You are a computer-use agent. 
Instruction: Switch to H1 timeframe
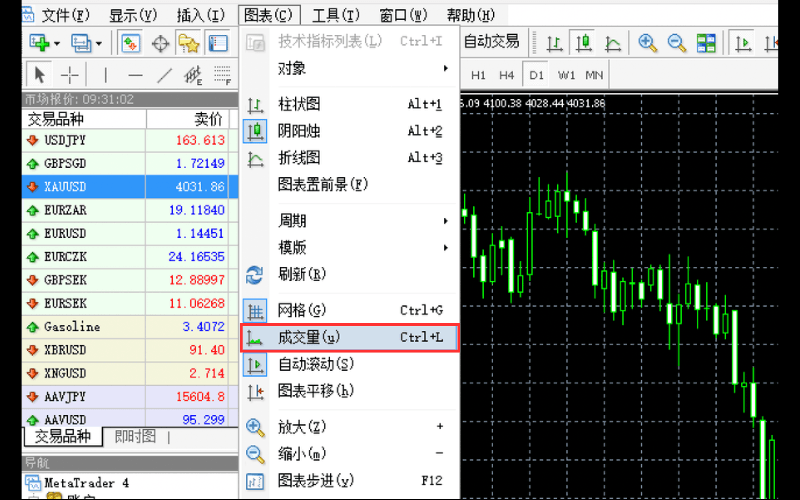[478, 76]
